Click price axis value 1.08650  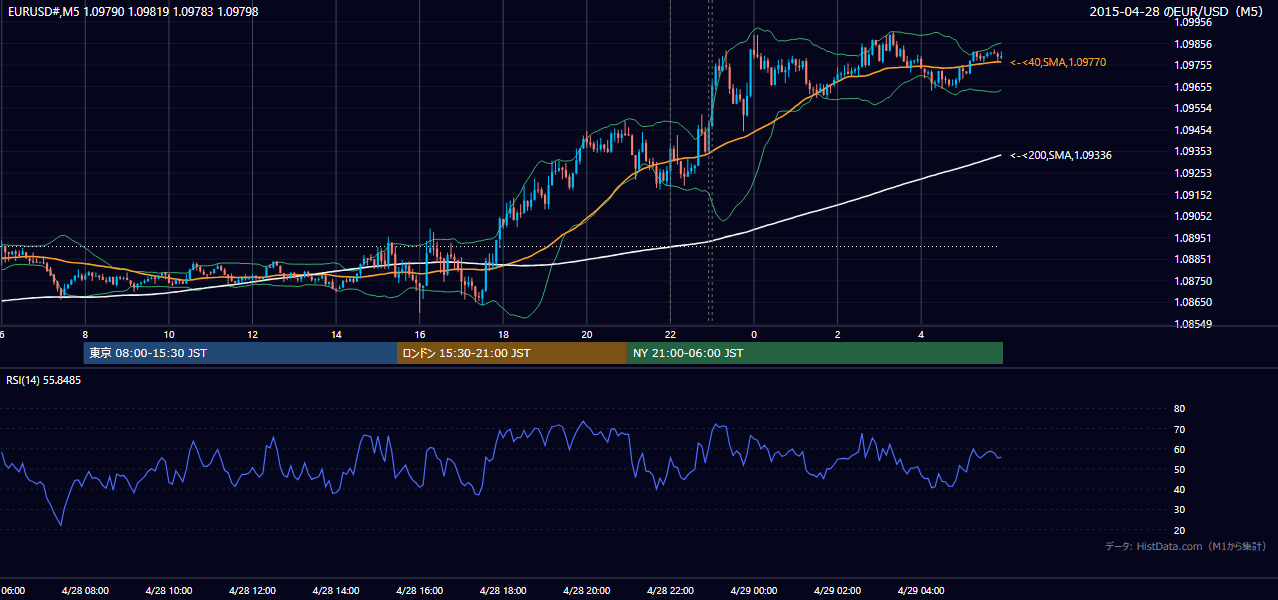[x=1192, y=302]
